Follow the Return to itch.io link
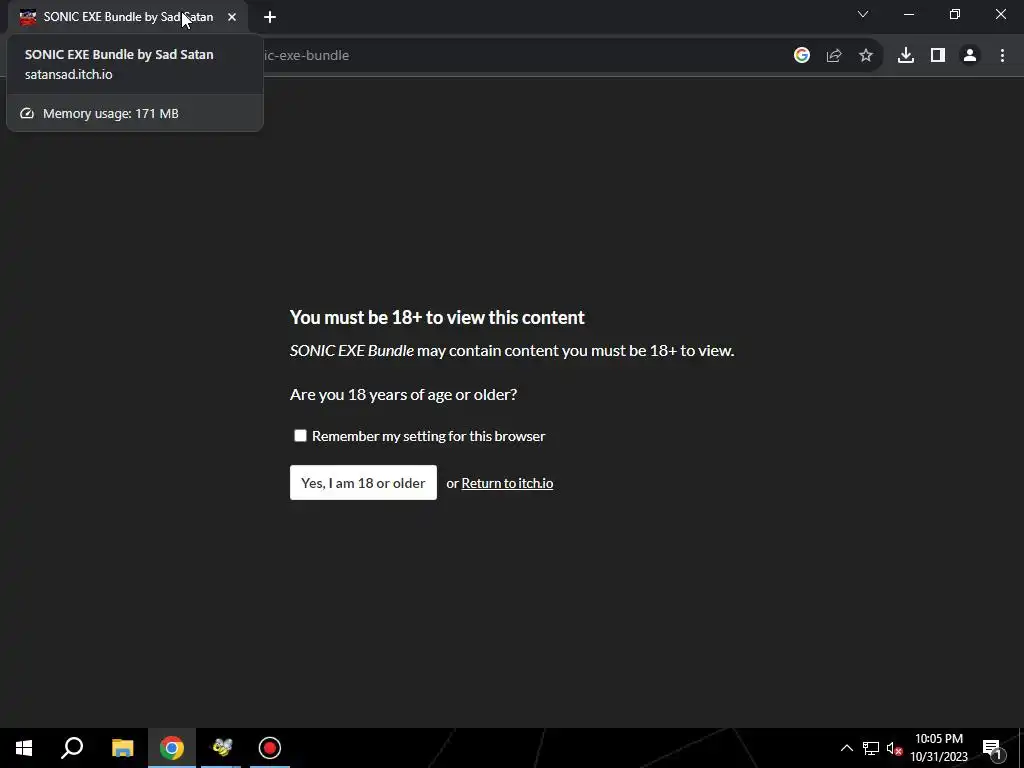 [507, 483]
